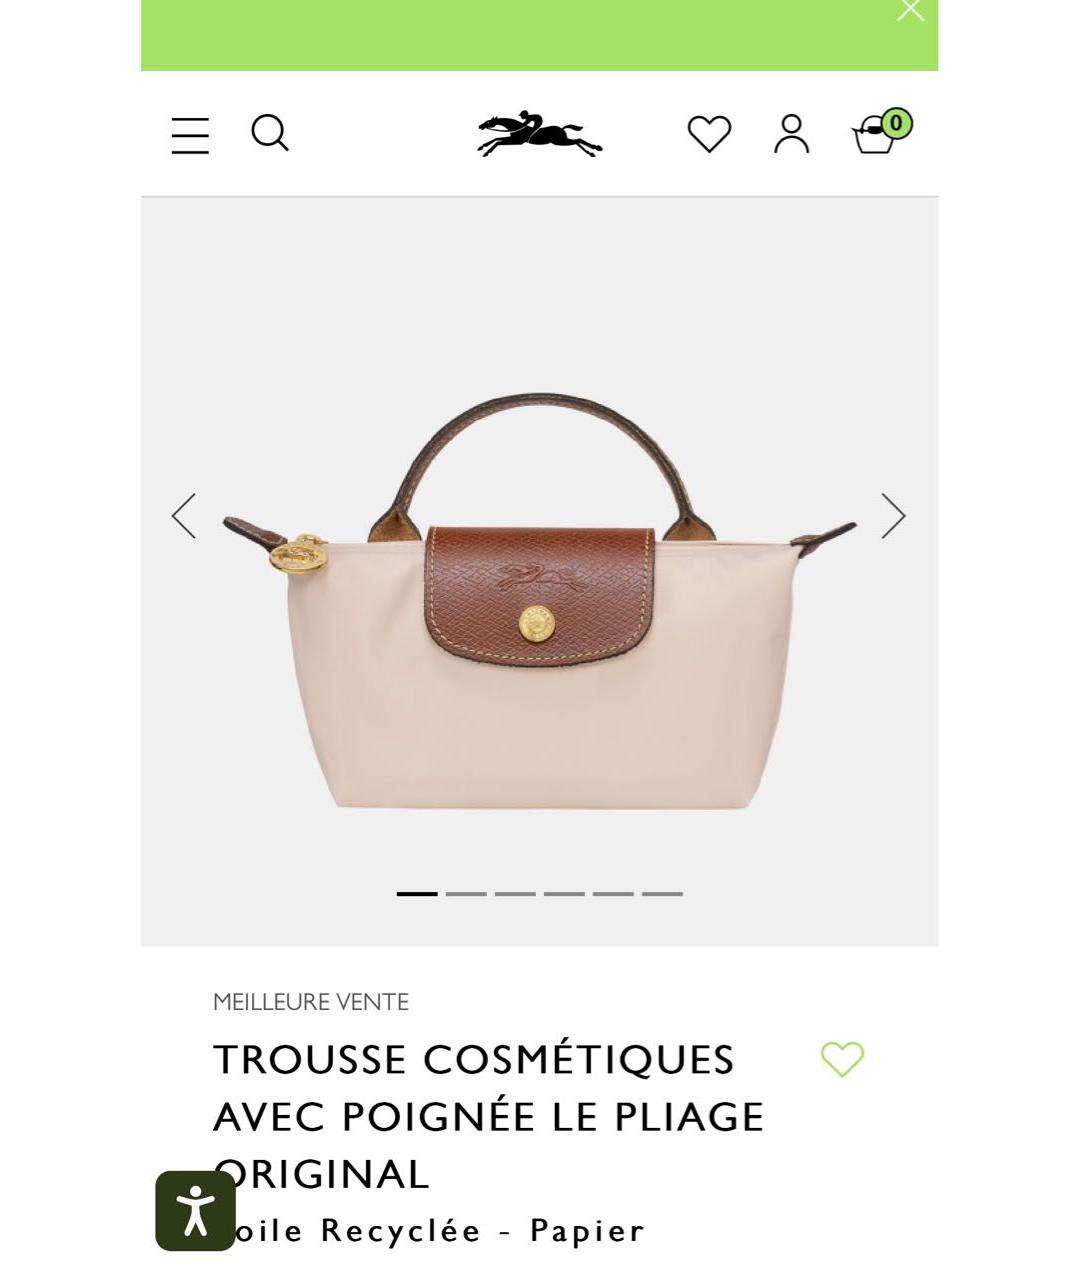Jump to the last carousel image indicator
The image size is (1080, 1280).
(x=662, y=893)
